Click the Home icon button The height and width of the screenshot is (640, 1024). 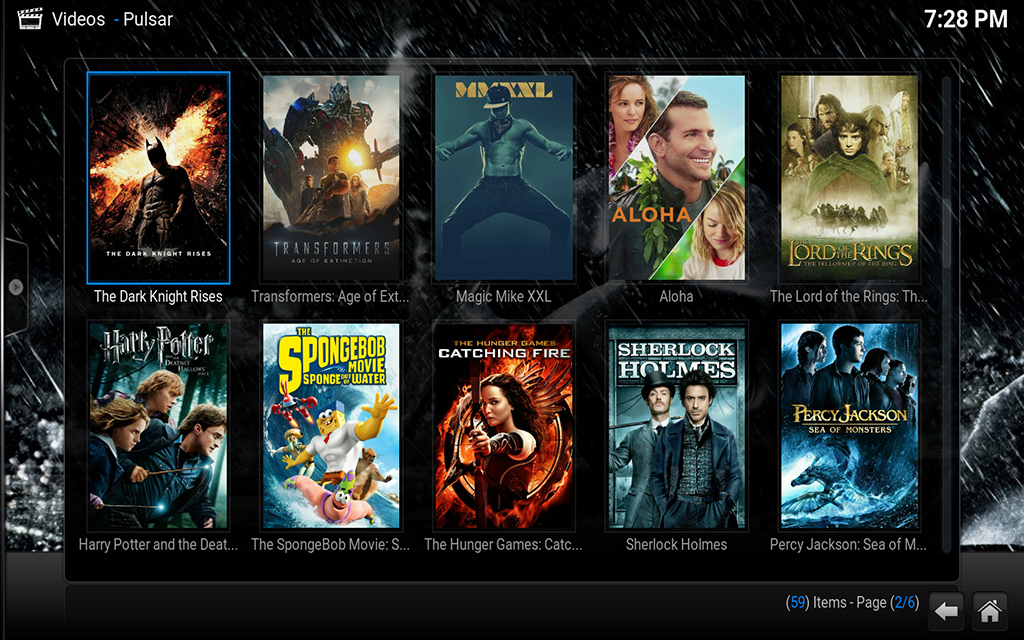990,610
